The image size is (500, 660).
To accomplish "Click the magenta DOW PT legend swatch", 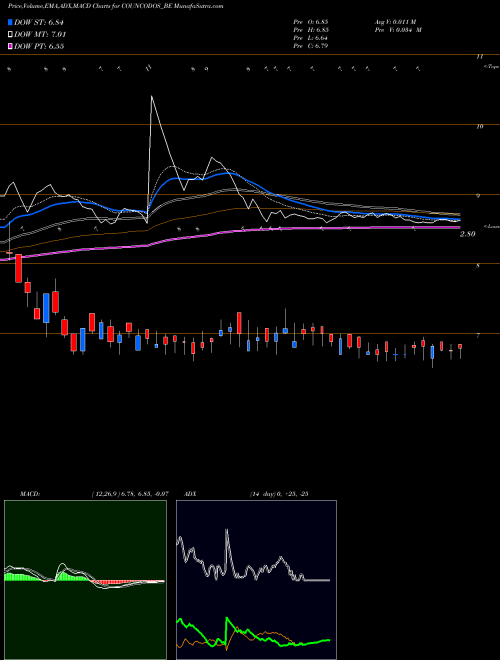I will point(10,46).
